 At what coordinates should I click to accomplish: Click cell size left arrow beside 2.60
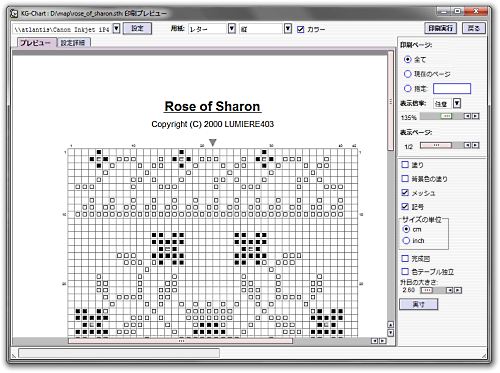449,290
